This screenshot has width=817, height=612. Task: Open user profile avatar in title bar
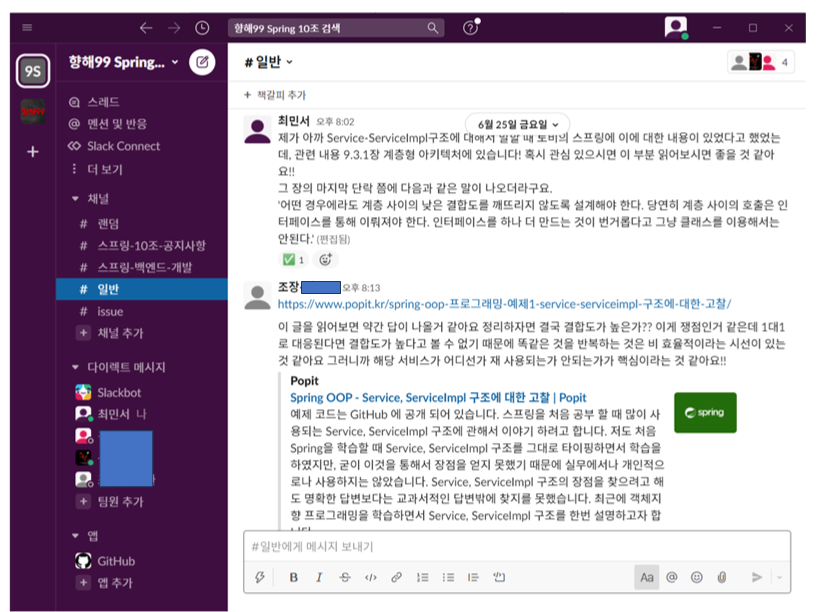[x=676, y=27]
